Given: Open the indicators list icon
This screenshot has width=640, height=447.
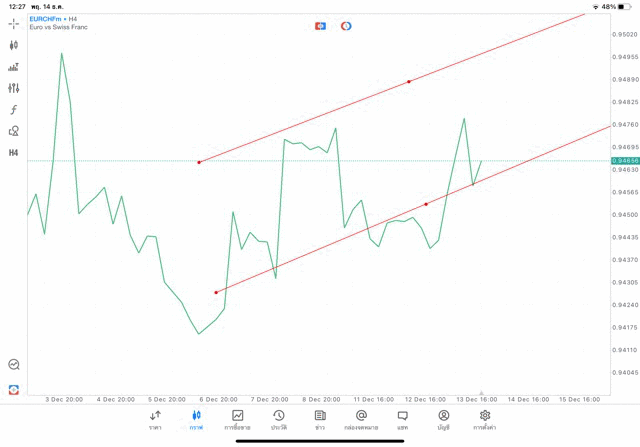Looking at the screenshot, I should click(14, 67).
